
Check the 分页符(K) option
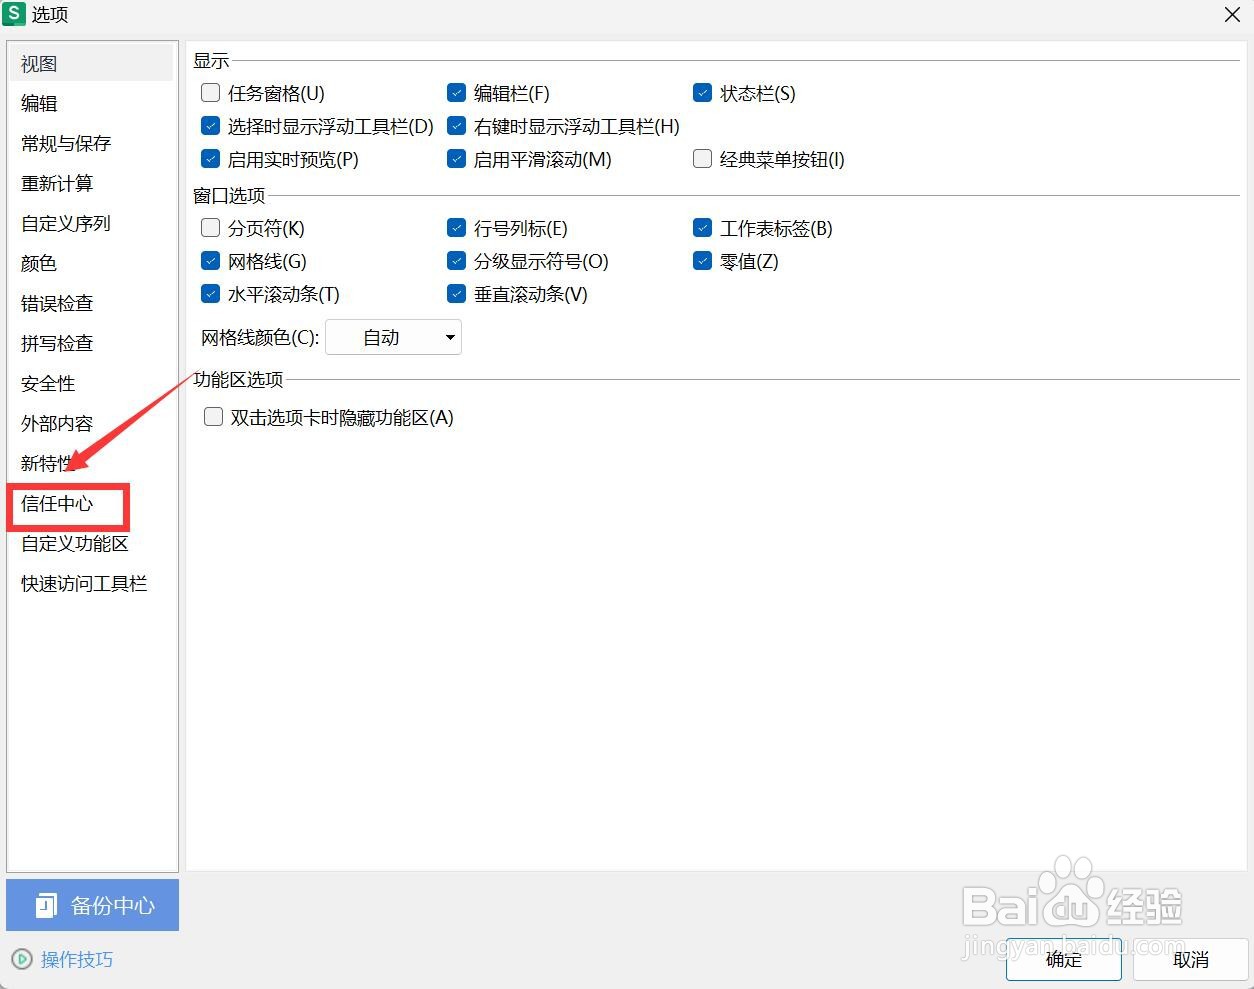(x=210, y=228)
